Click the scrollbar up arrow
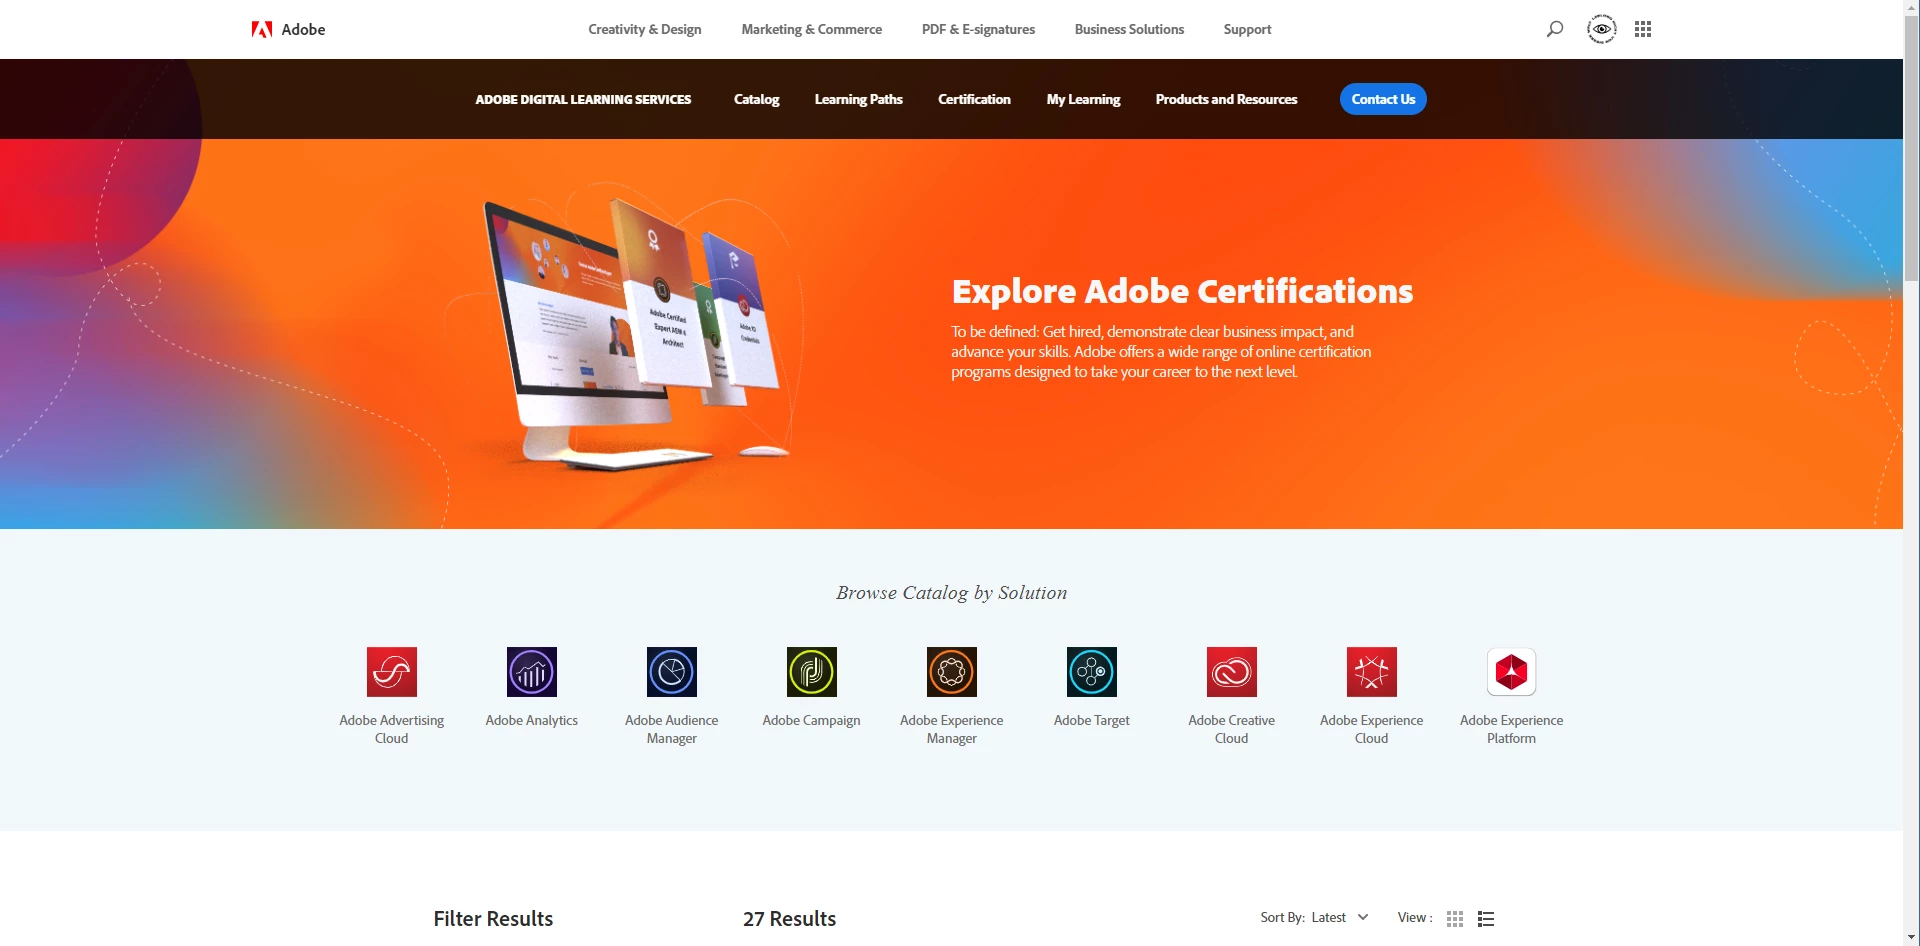The width and height of the screenshot is (1920, 946). 1911,7
